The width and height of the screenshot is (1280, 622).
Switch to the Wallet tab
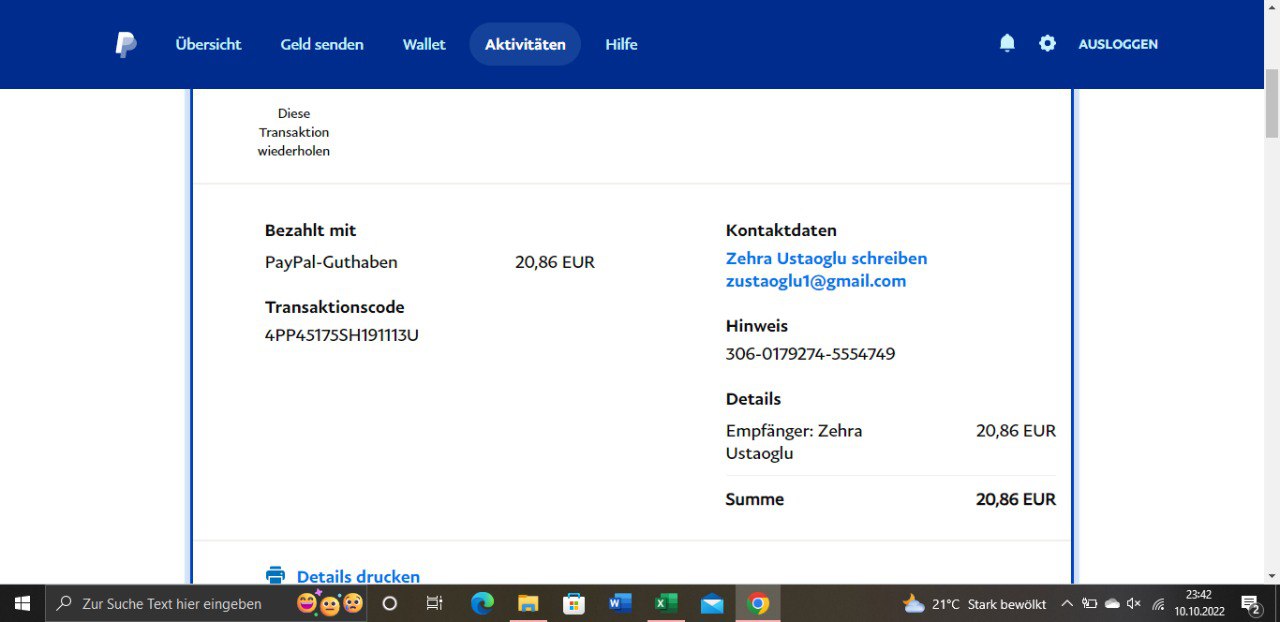pyautogui.click(x=424, y=44)
